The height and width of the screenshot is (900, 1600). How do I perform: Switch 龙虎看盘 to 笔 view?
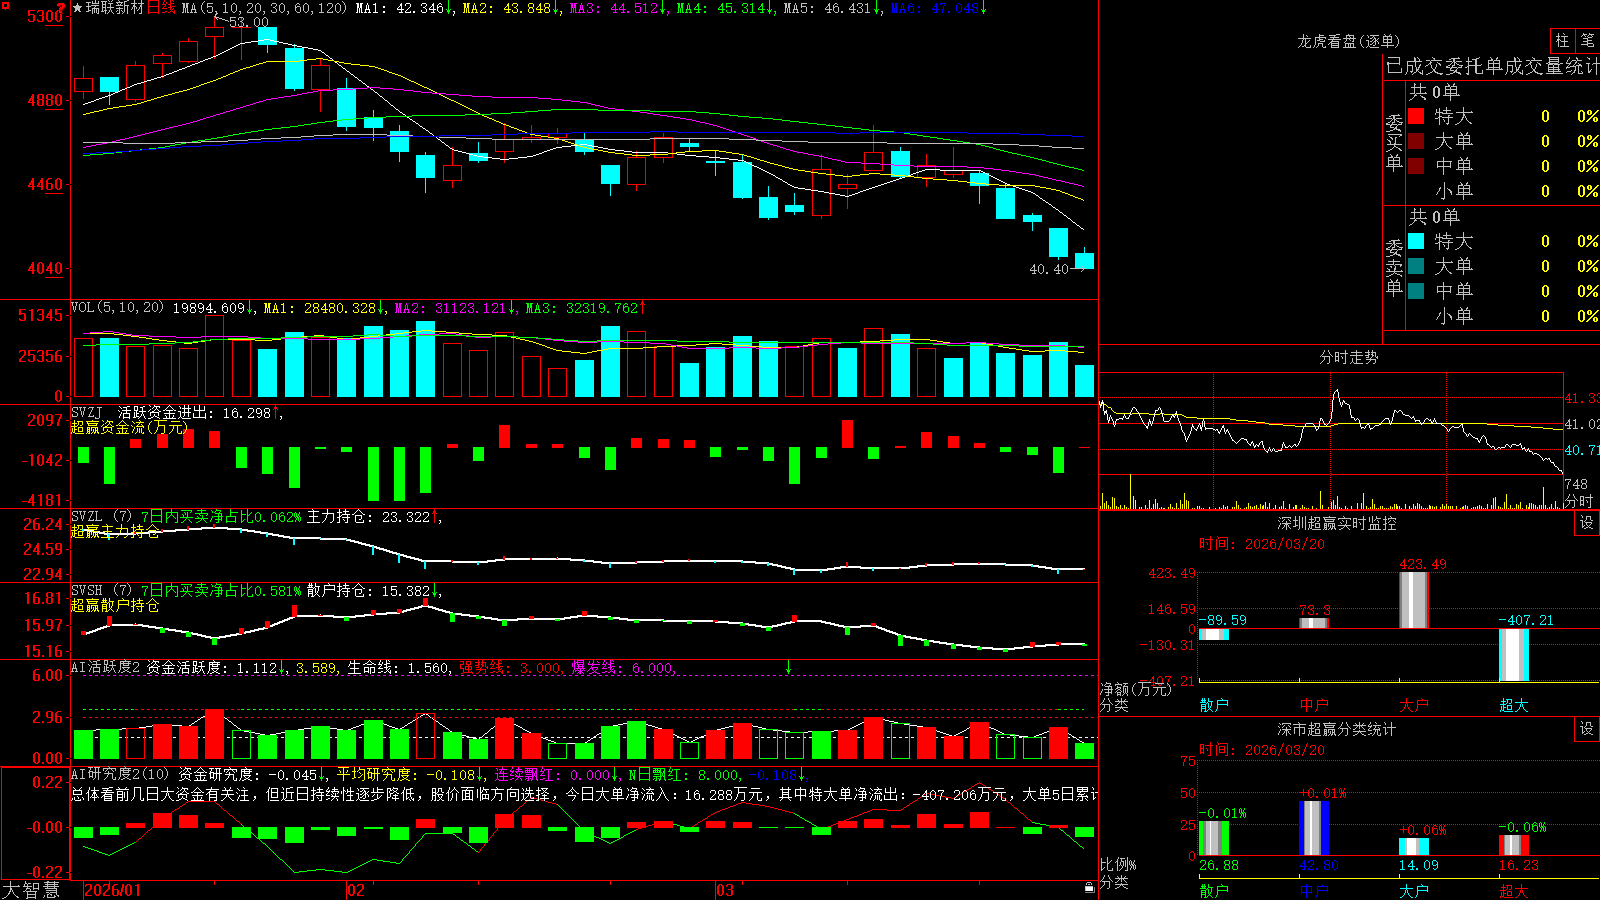pyautogui.click(x=1587, y=40)
